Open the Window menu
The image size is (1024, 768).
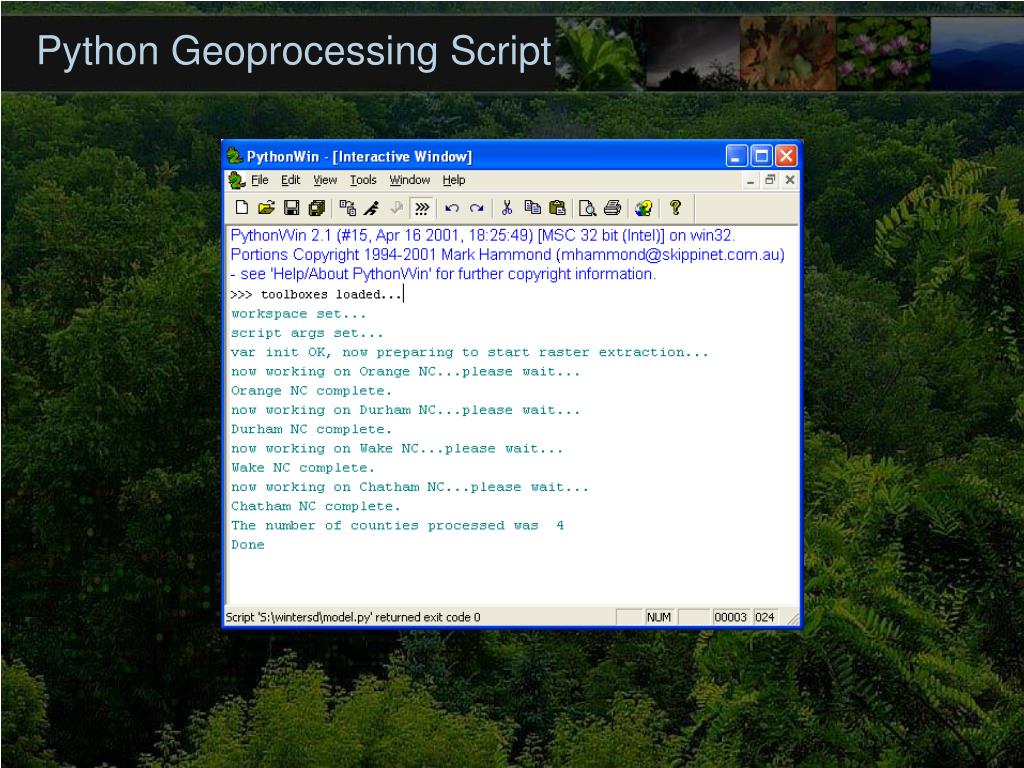(409, 180)
